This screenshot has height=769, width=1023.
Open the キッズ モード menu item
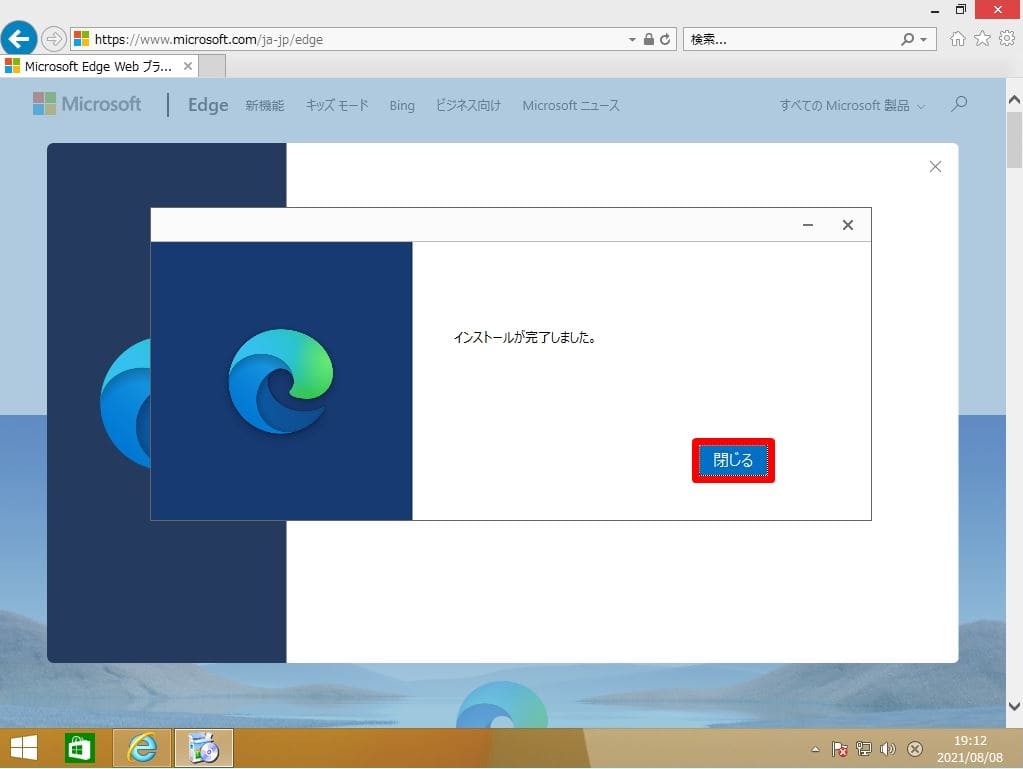click(x=337, y=106)
